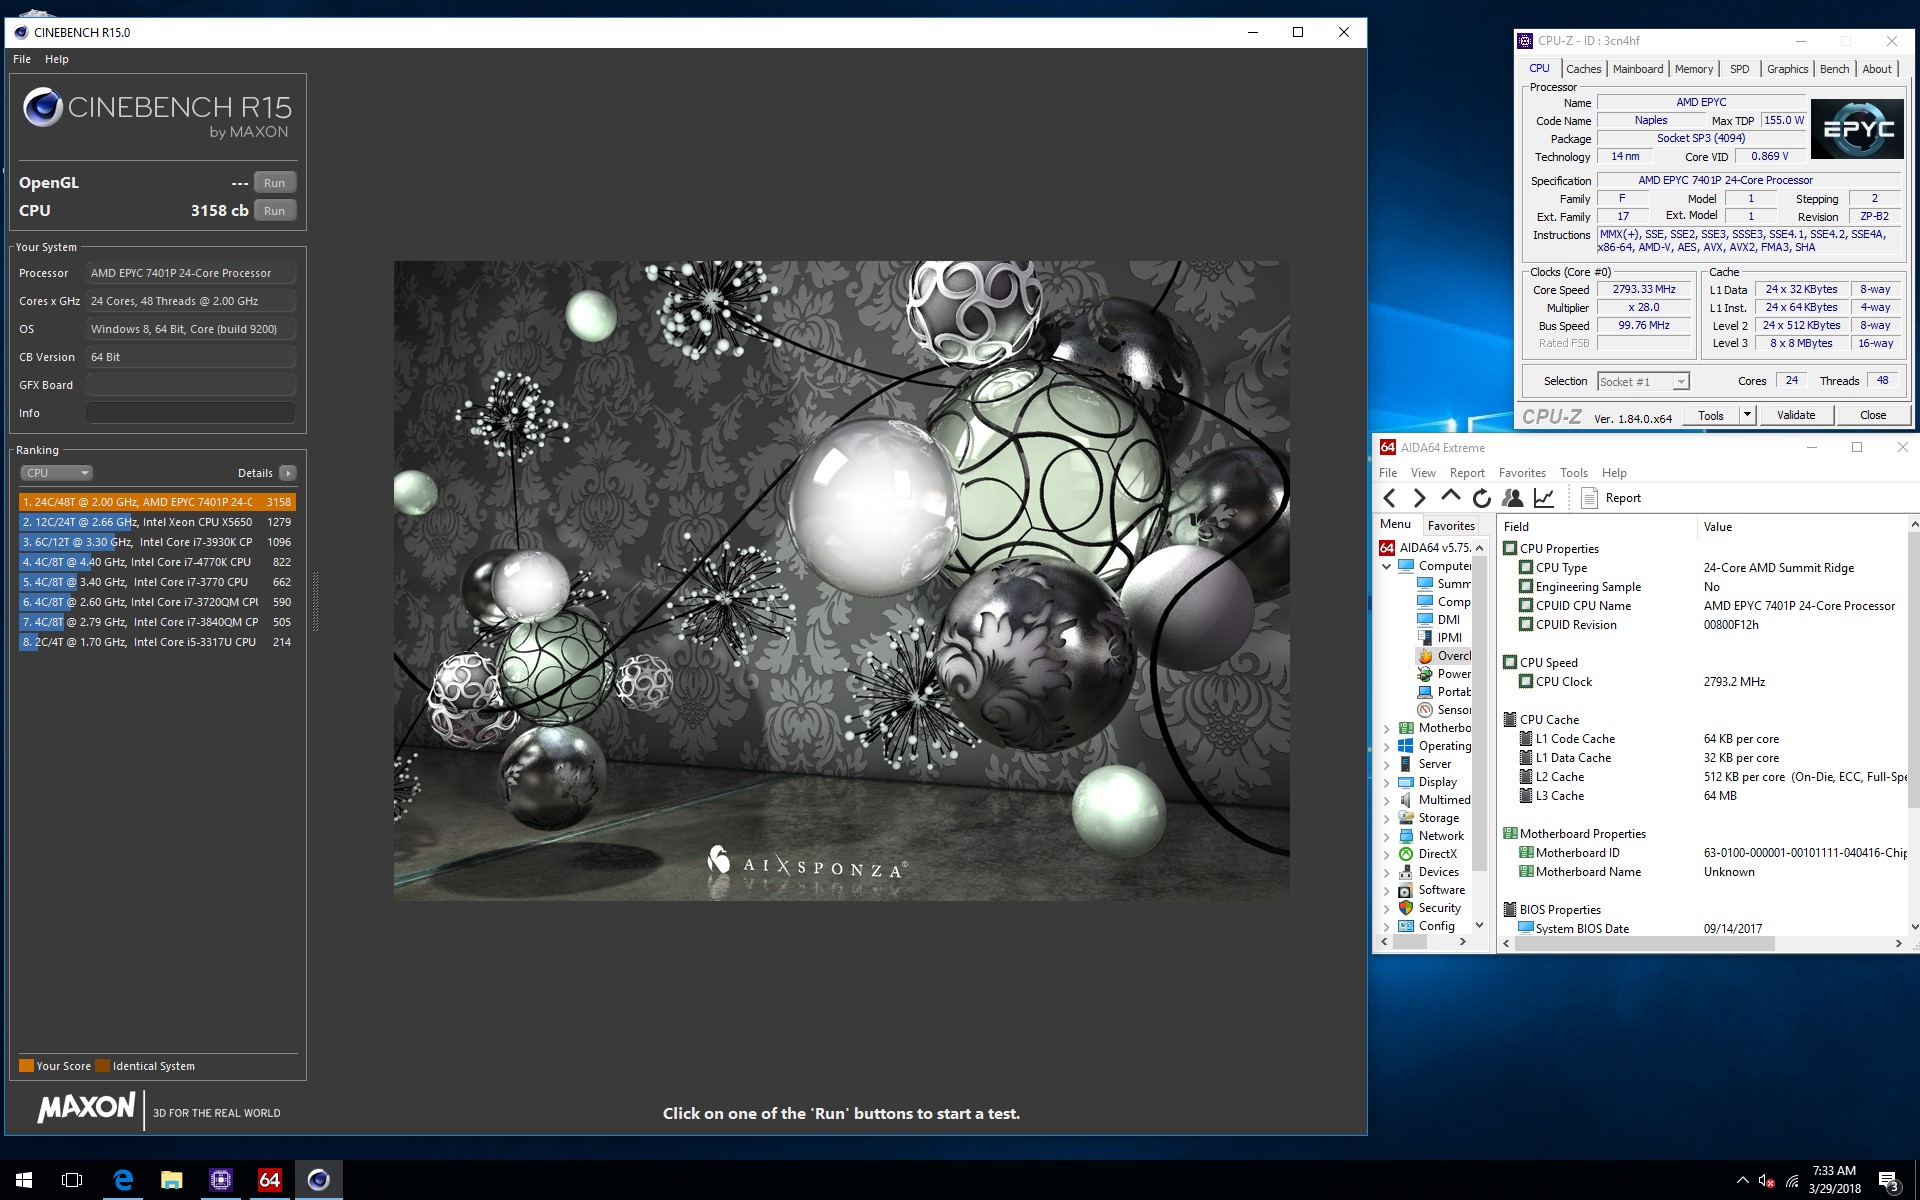
Task: Select the Intel Xeon X5650 ranking row
Action: pyautogui.click(x=157, y=522)
